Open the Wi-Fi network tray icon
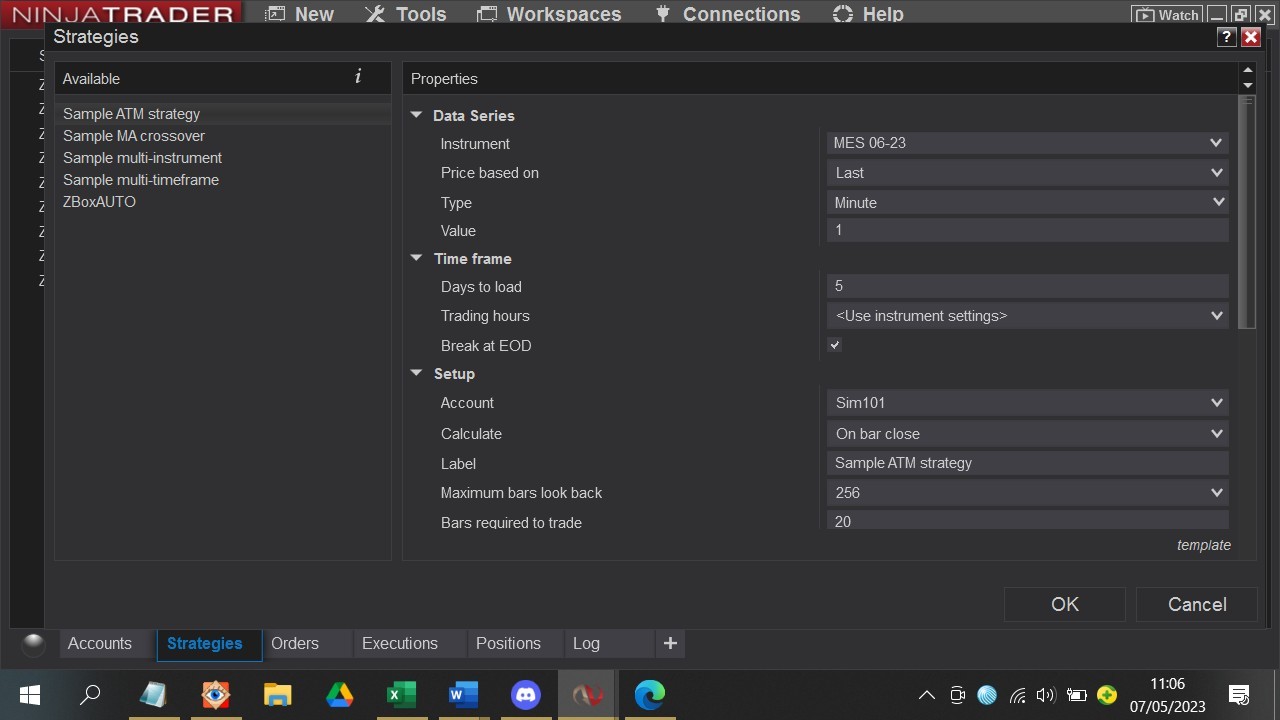The height and width of the screenshot is (720, 1280). (x=1017, y=695)
